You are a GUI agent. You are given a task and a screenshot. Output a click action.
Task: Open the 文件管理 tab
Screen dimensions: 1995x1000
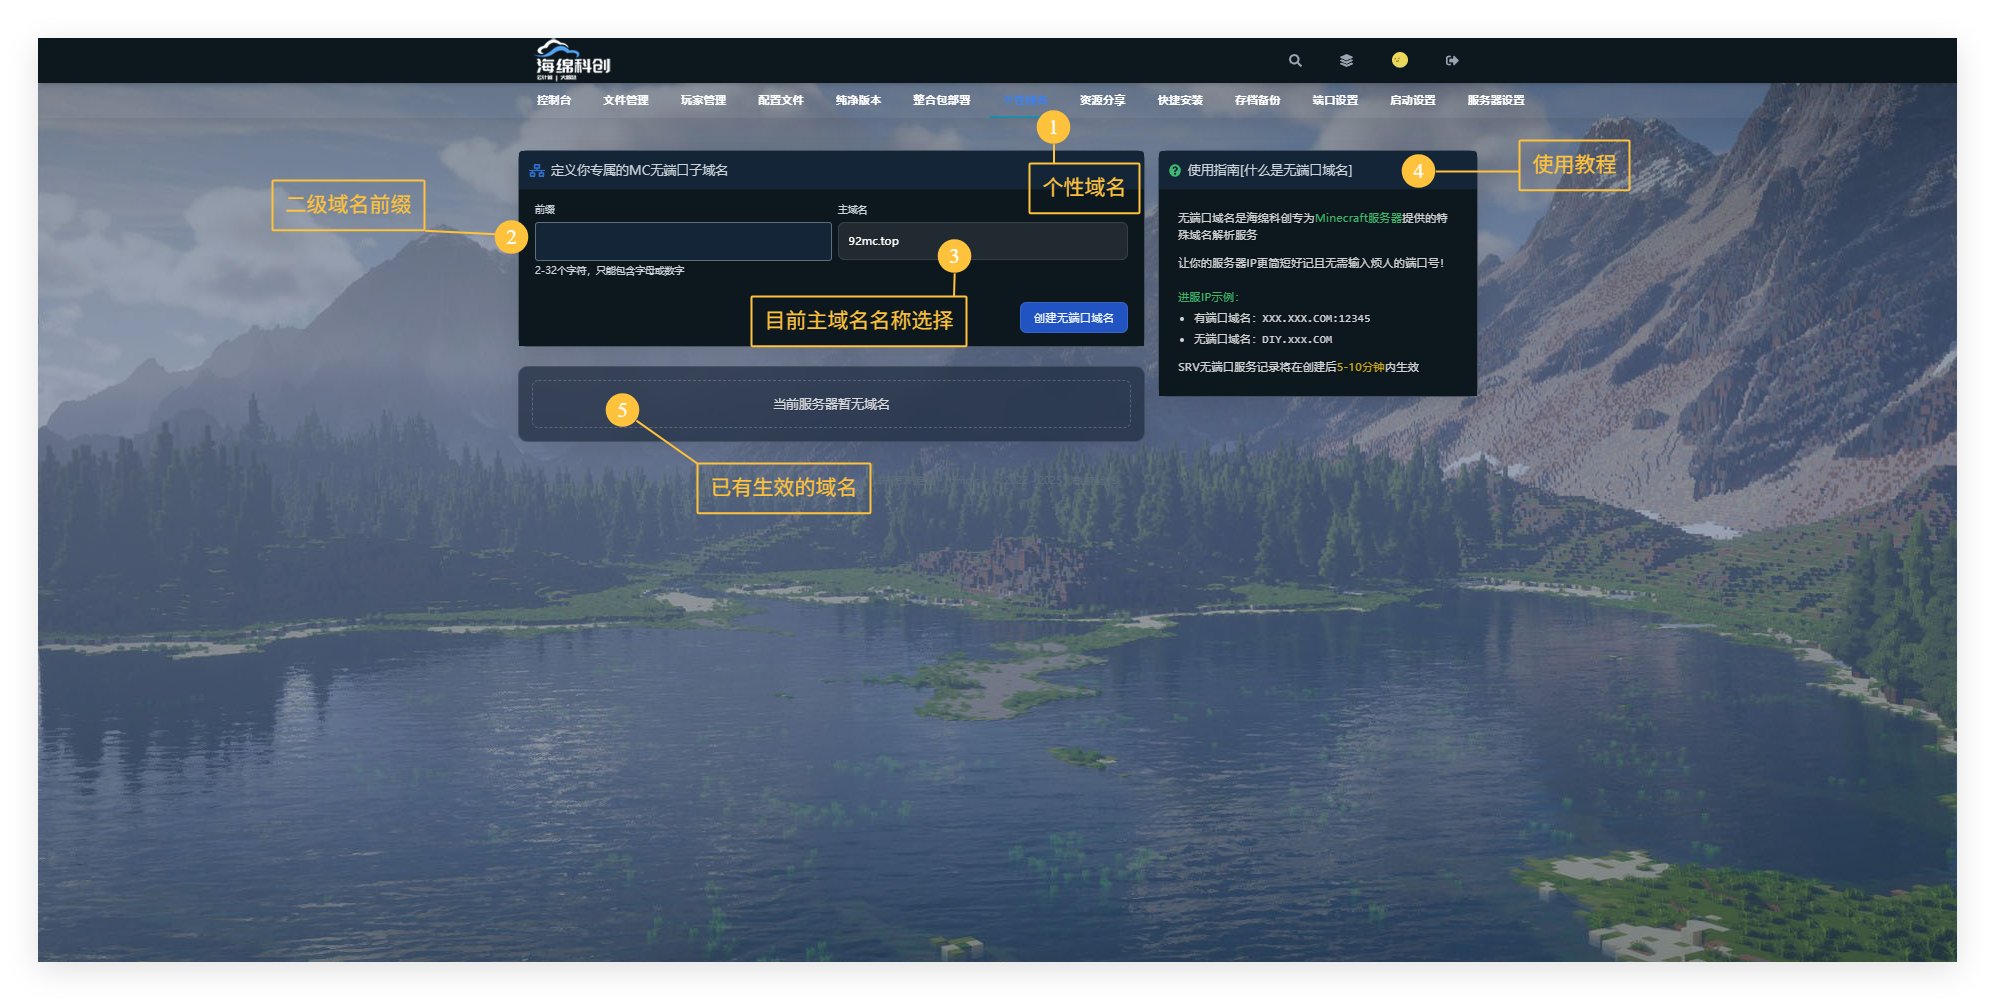(625, 100)
